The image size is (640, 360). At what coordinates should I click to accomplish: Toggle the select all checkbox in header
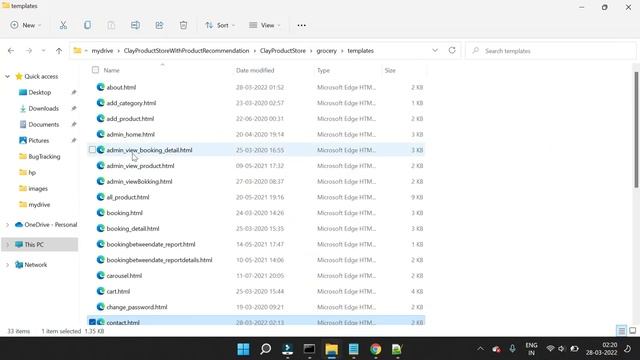(x=95, y=70)
